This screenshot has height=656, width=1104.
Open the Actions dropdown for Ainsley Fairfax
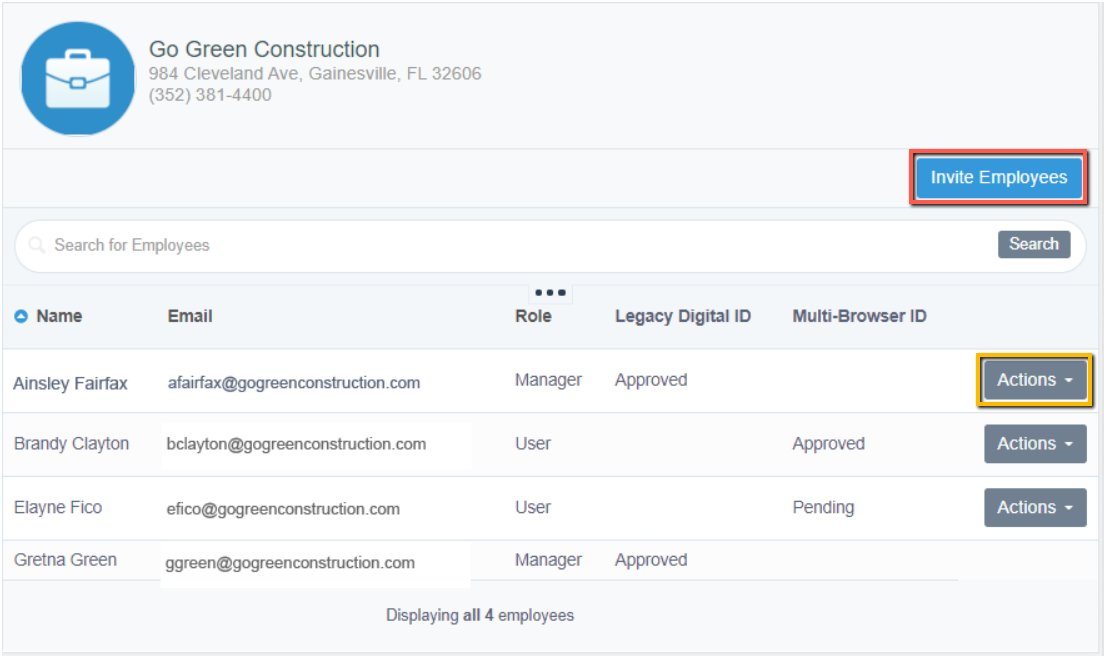coord(1034,380)
